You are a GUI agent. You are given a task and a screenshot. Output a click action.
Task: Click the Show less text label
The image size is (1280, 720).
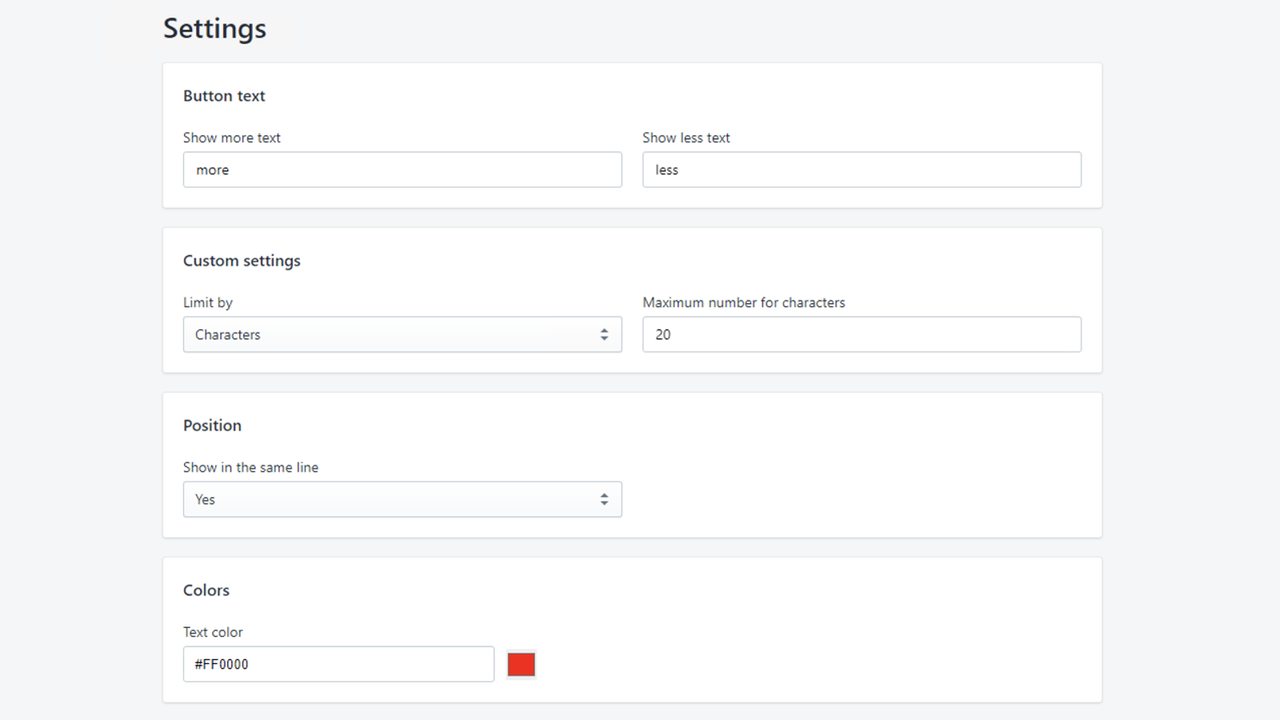coord(686,138)
